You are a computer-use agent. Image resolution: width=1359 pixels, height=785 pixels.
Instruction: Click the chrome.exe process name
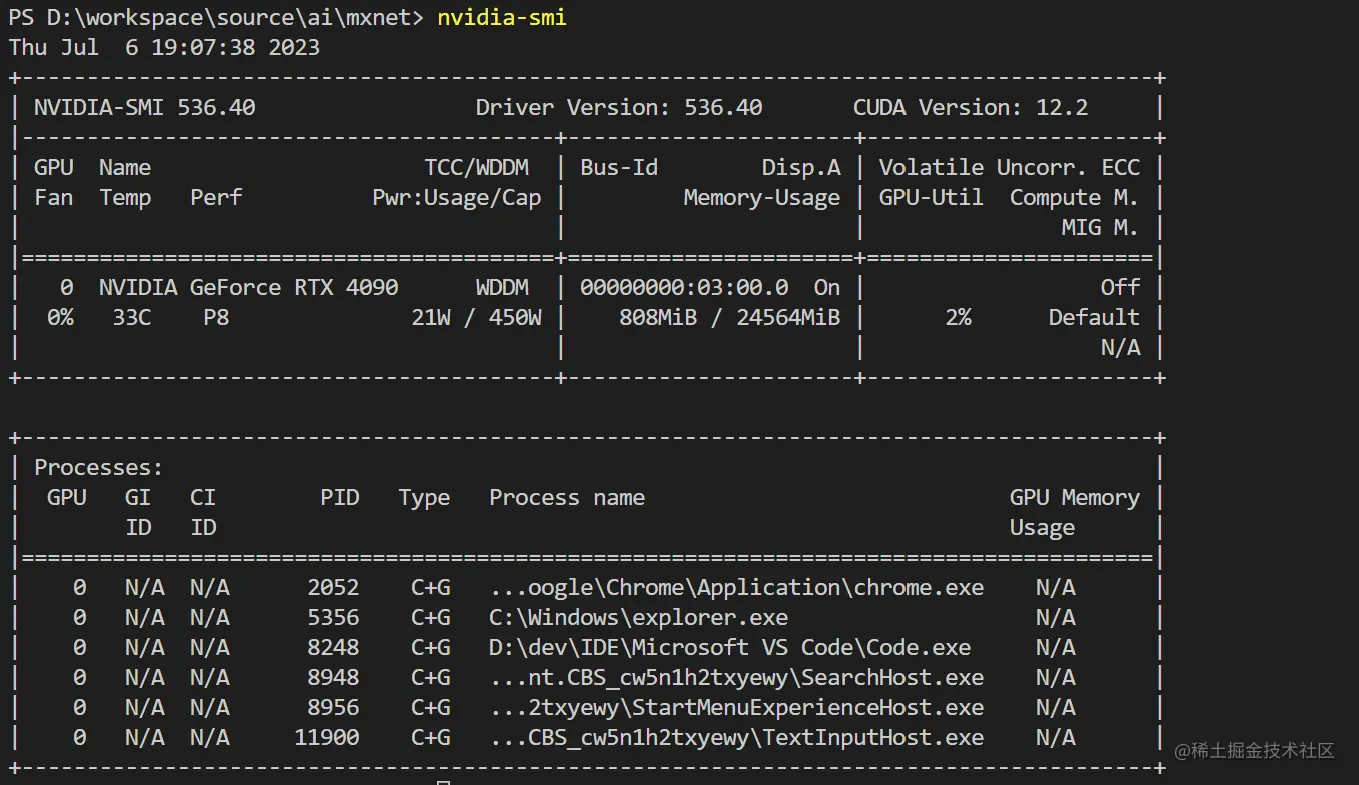coord(736,587)
